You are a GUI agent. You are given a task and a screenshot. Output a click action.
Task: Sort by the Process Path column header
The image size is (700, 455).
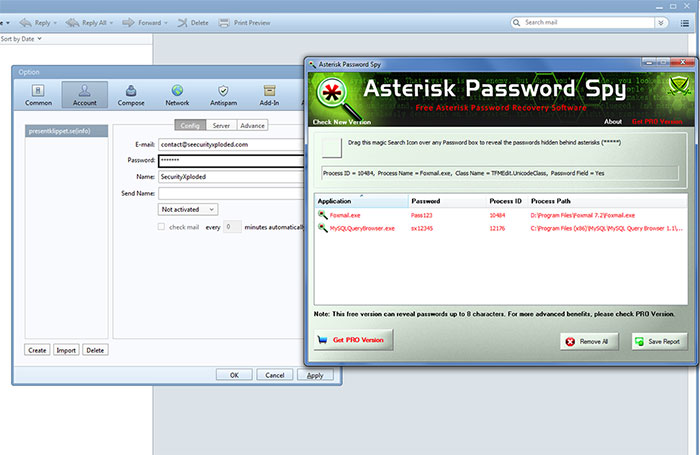click(607, 201)
